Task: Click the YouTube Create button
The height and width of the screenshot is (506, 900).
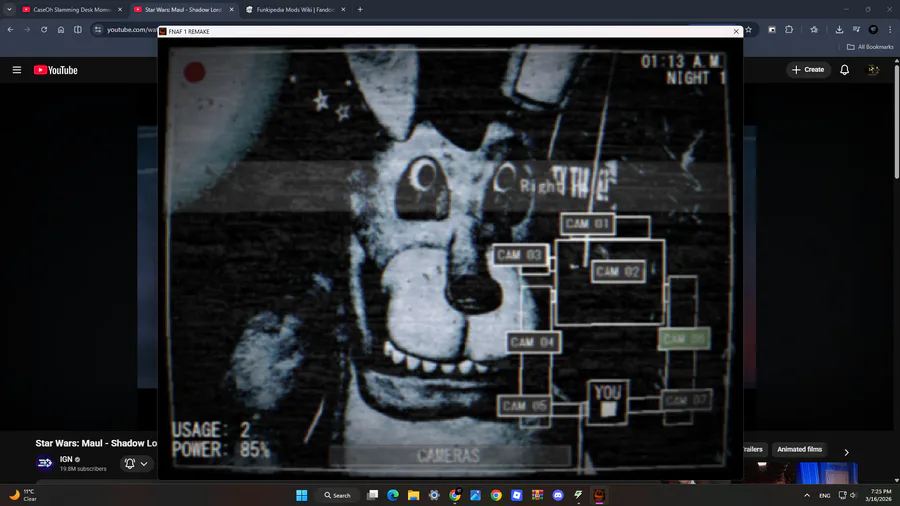Action: click(x=808, y=69)
